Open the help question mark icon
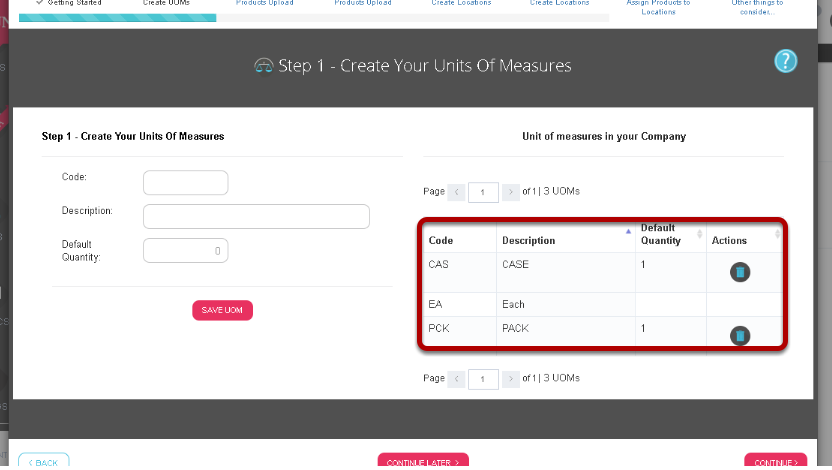Screen dimensions: 832x470 785,62
